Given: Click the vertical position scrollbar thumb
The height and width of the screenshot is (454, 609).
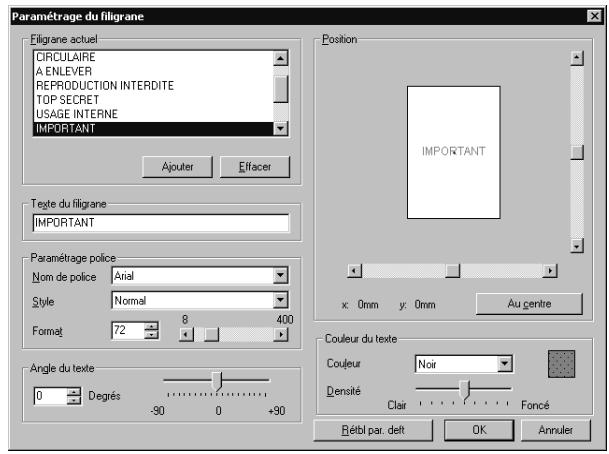Looking at the screenshot, I should pos(577,152).
